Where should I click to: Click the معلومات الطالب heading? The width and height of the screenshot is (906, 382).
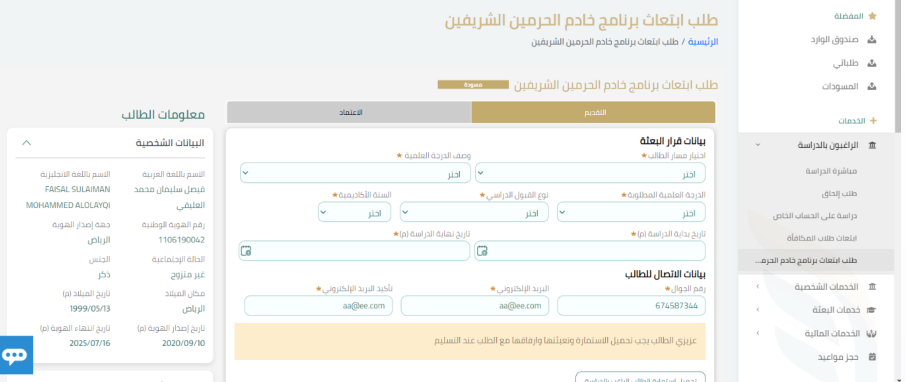click(x=163, y=114)
